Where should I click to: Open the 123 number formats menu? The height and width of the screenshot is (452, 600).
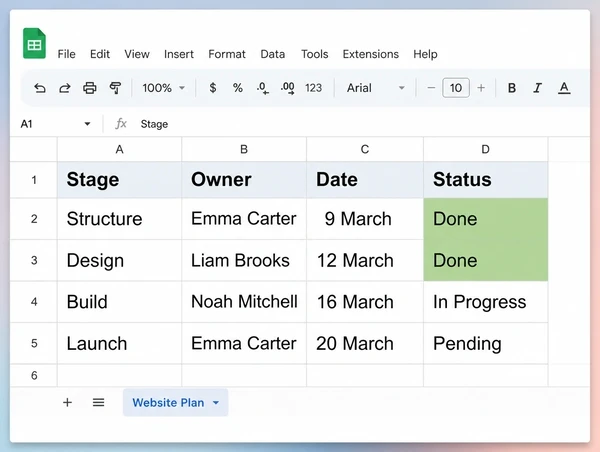[313, 88]
